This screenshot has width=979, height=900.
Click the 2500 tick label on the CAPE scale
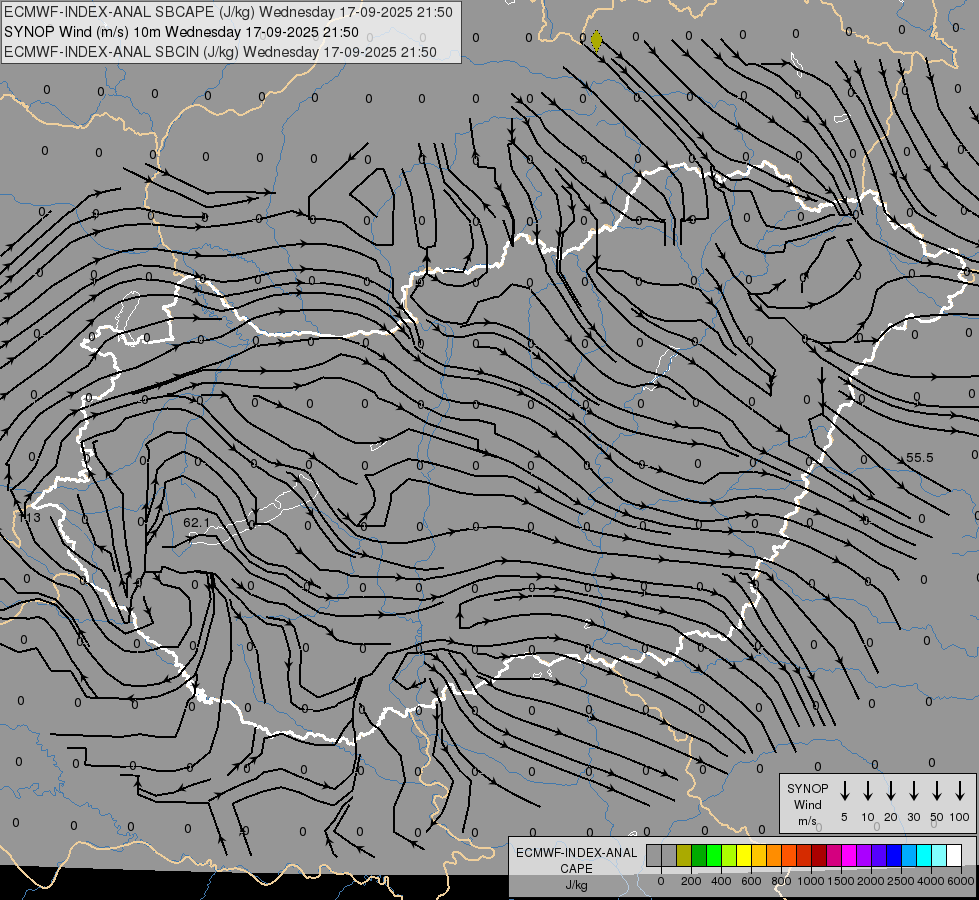901,881
